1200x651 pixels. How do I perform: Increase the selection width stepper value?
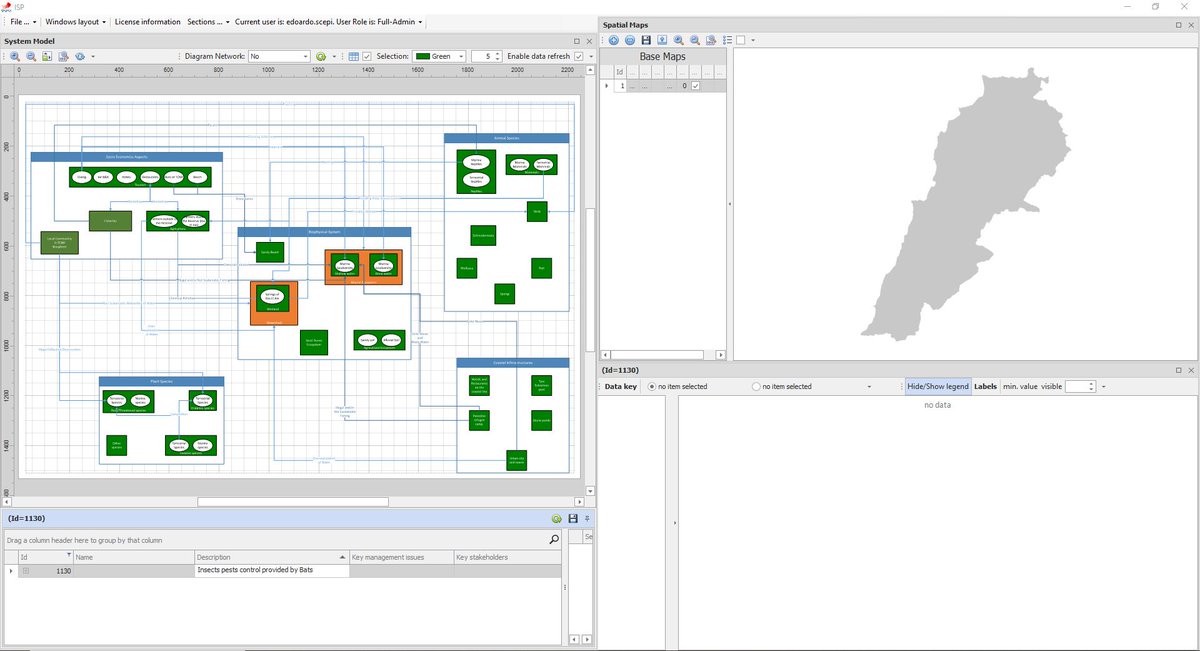point(497,53)
